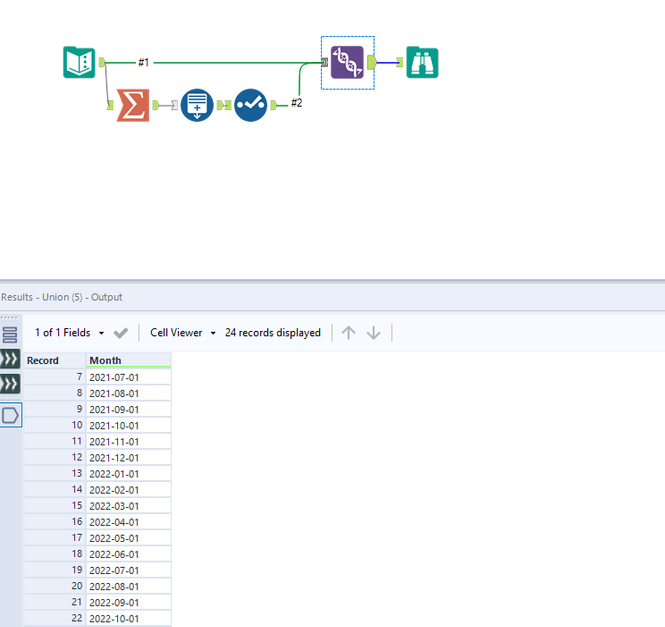Select record row number 20
The width and height of the screenshot is (665, 627).
[x=55, y=587]
